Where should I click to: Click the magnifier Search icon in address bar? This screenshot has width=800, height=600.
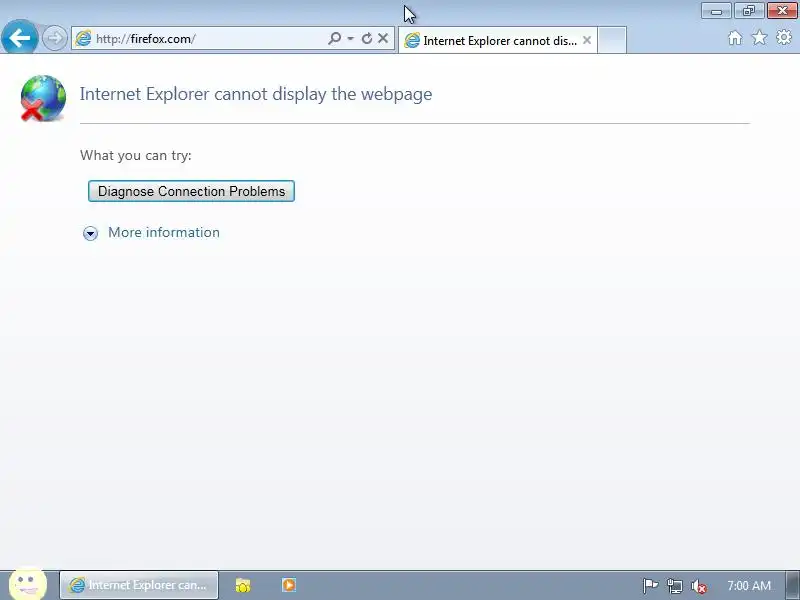334,38
